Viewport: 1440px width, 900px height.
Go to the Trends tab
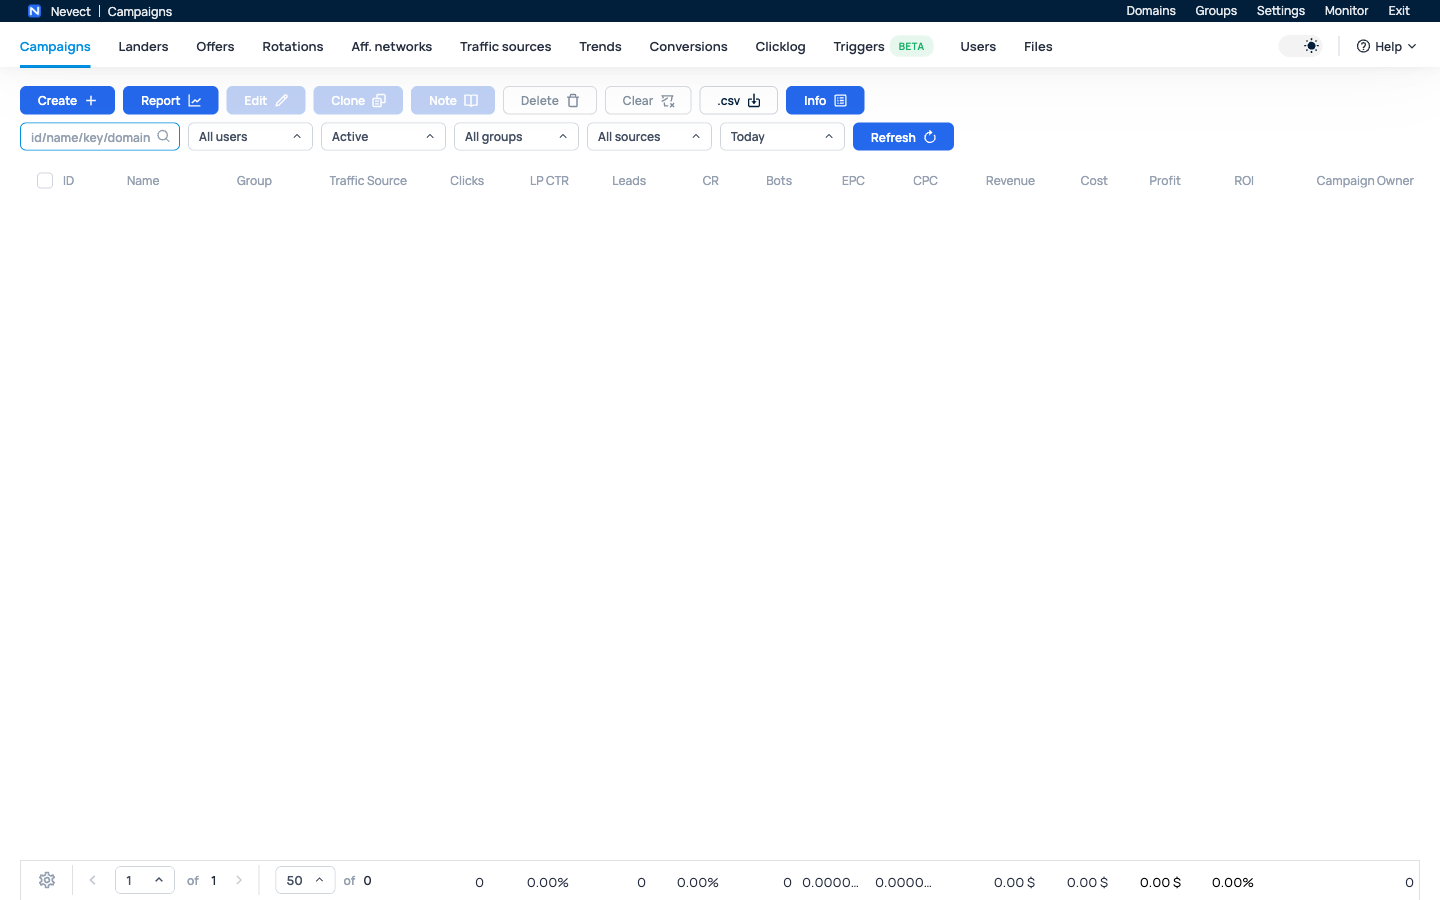pos(600,46)
